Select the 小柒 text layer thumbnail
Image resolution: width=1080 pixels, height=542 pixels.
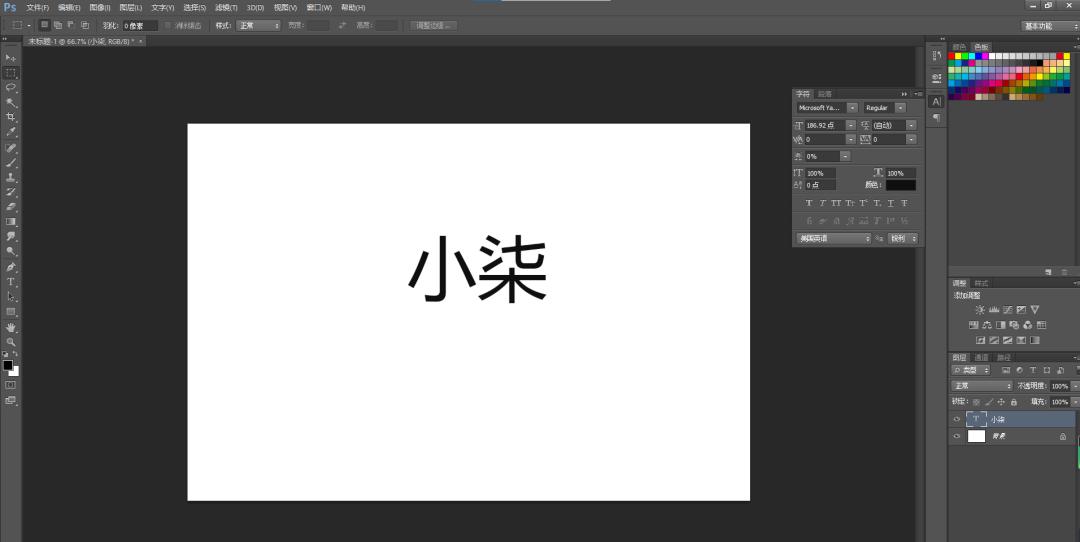click(x=976, y=419)
